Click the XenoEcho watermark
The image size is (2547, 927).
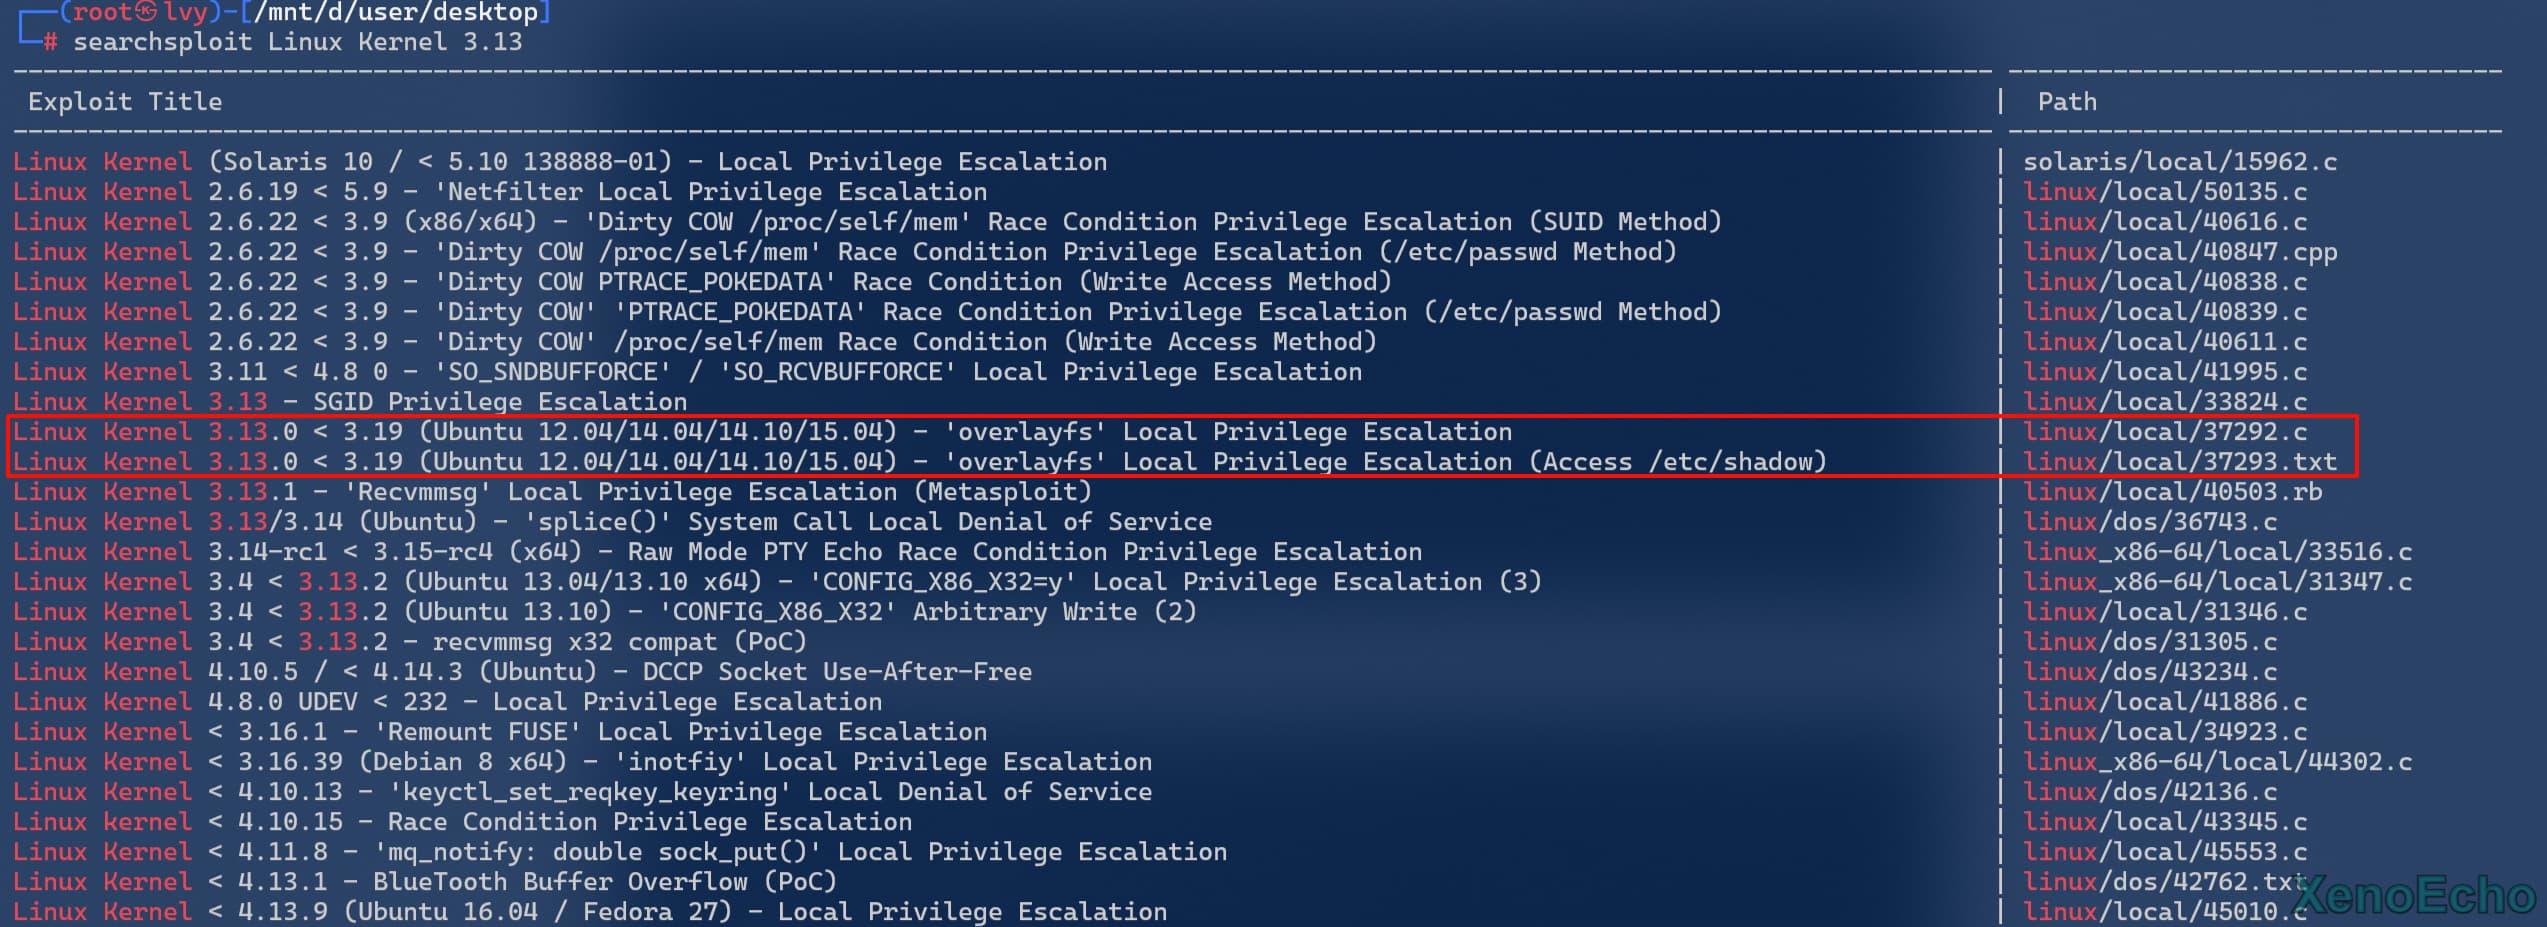tap(2415, 895)
